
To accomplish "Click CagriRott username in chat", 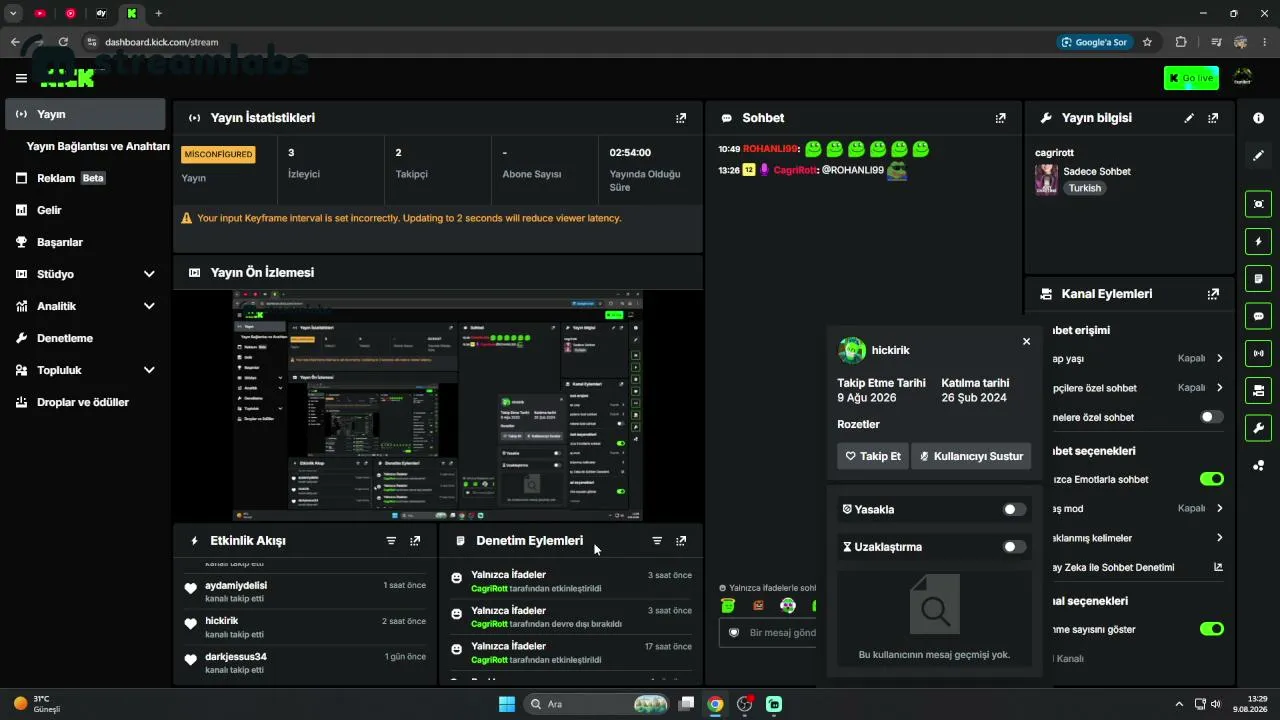I will (795, 170).
